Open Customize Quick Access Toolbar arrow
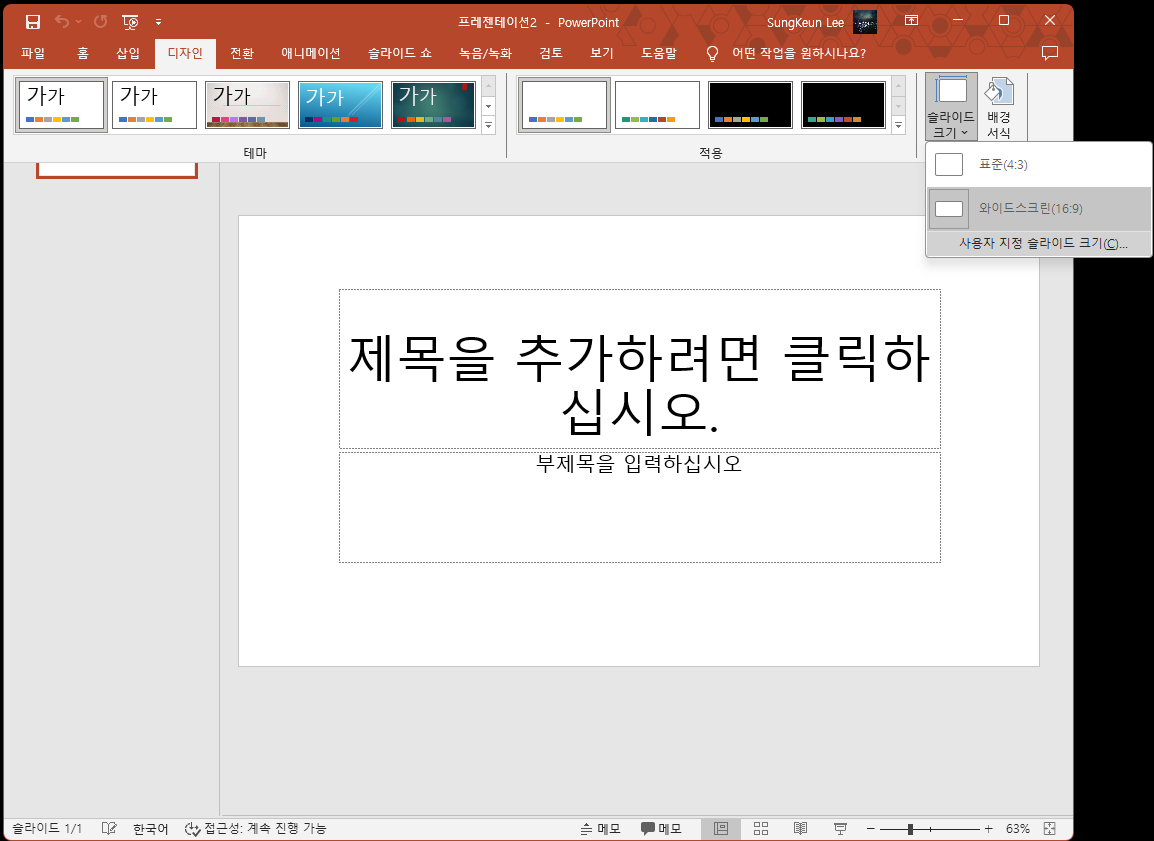 [158, 22]
